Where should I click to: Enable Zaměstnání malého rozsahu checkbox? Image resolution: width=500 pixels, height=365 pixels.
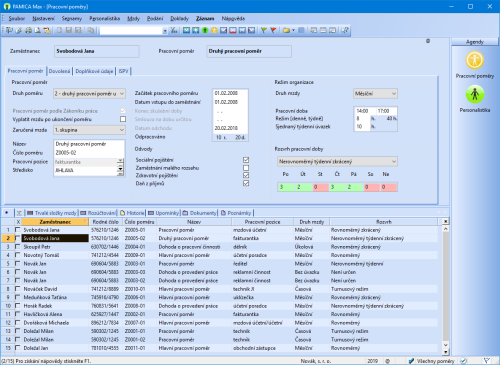pyautogui.click(x=246, y=168)
